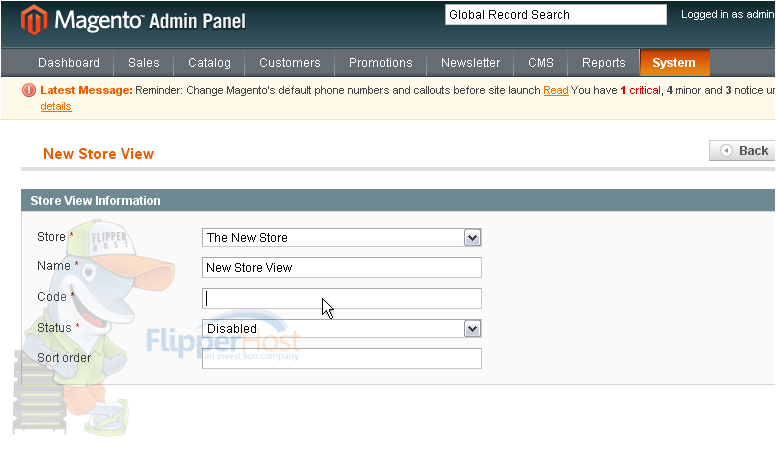Open the Newsletter menu
Image resolution: width=776 pixels, height=450 pixels.
[470, 63]
